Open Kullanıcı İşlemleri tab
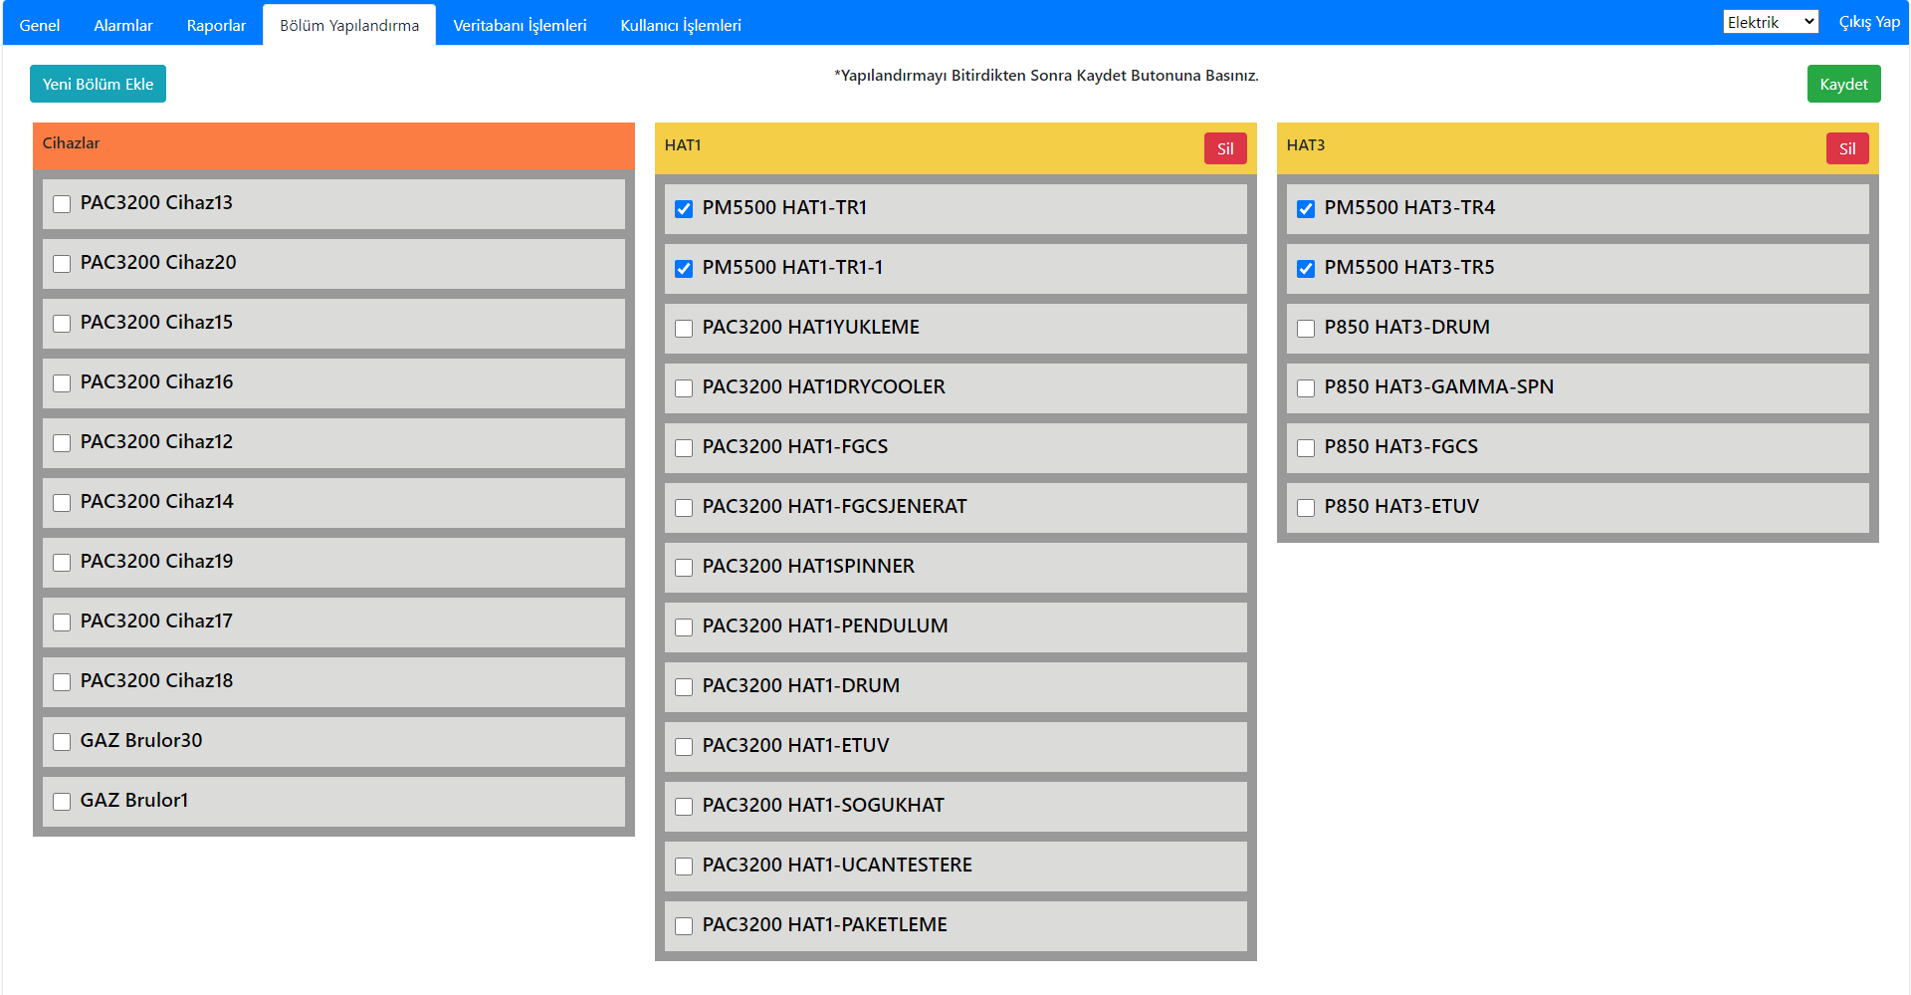 [x=681, y=25]
